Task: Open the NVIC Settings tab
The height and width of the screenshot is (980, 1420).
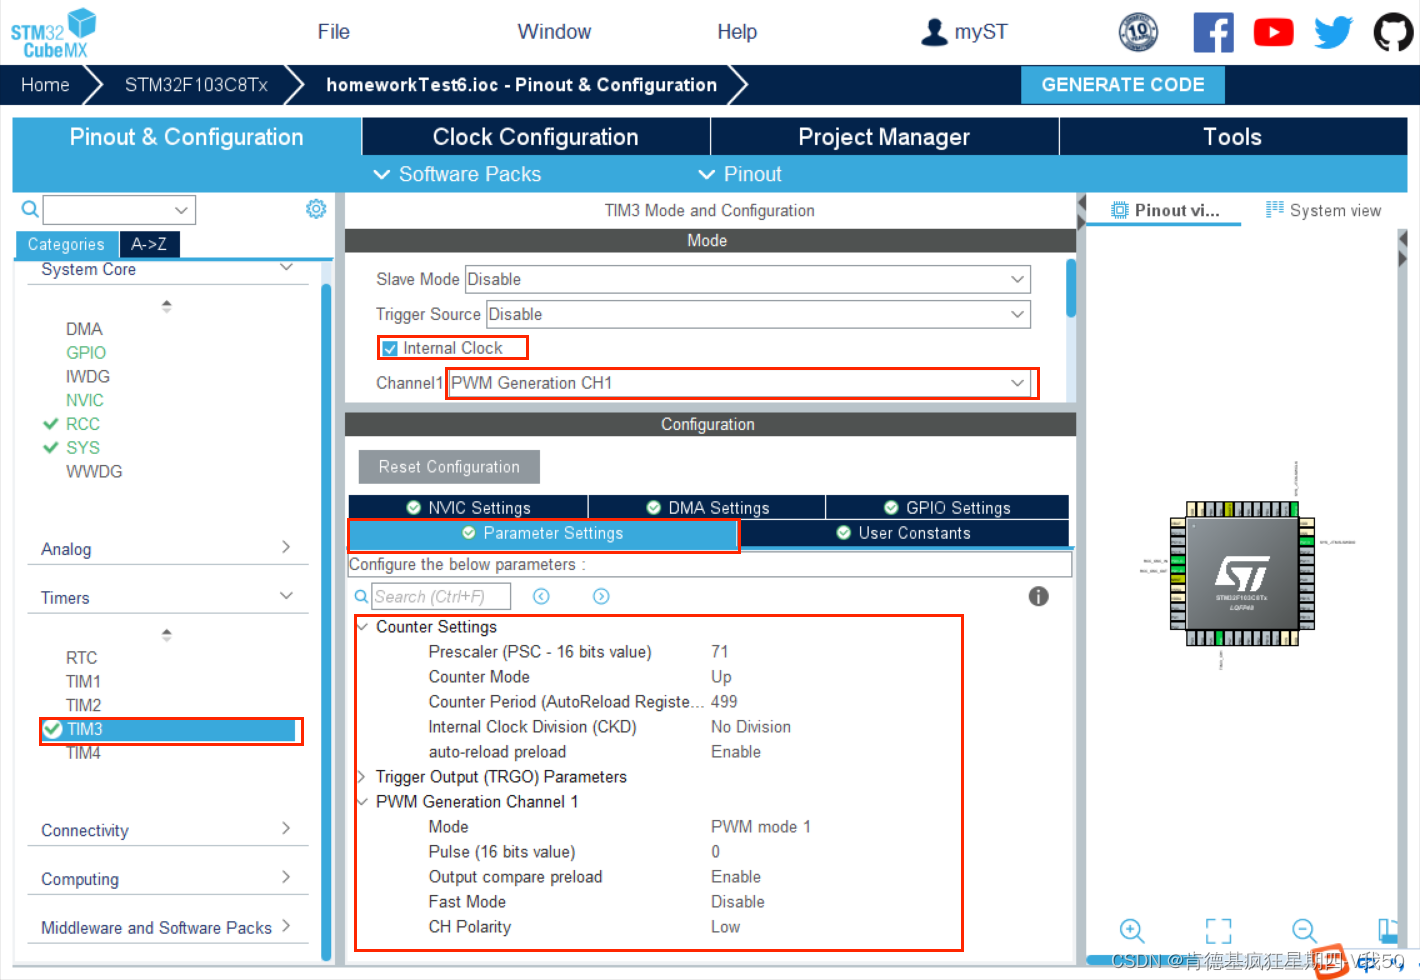Action: [468, 507]
